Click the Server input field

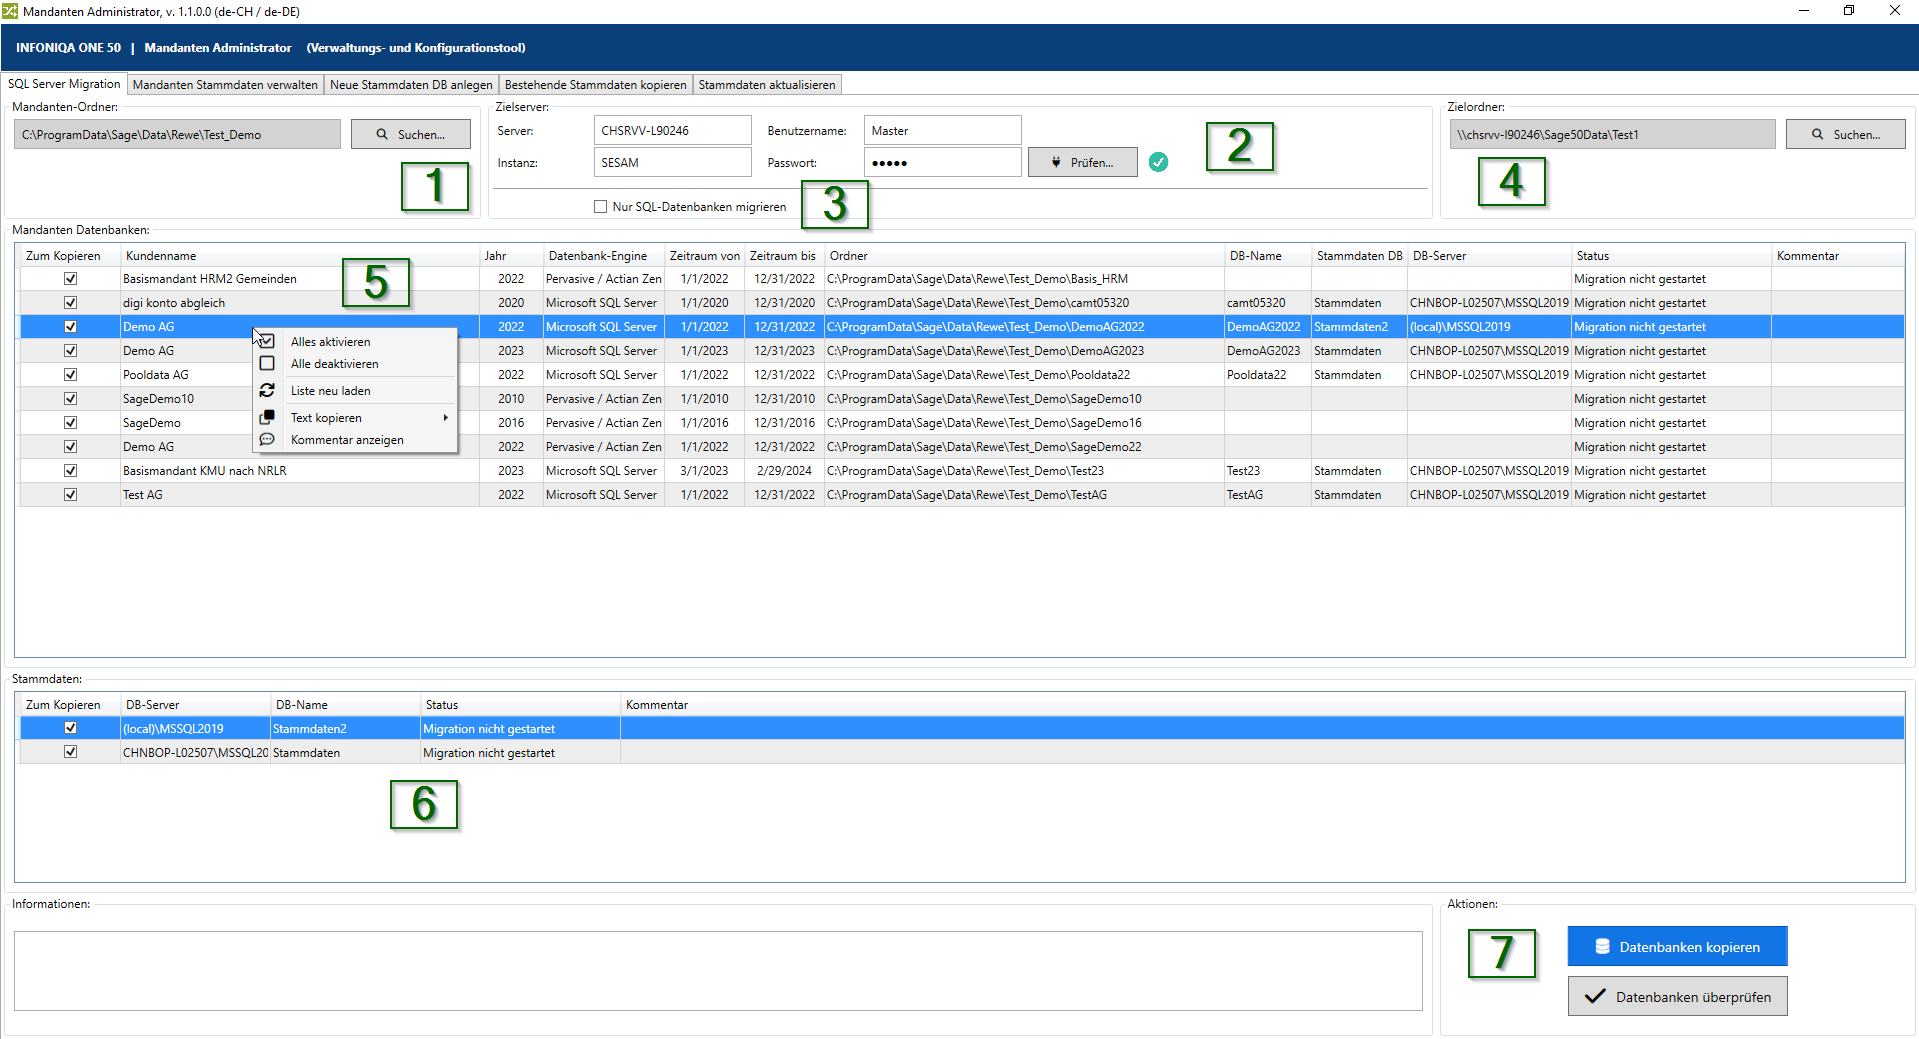tap(672, 130)
